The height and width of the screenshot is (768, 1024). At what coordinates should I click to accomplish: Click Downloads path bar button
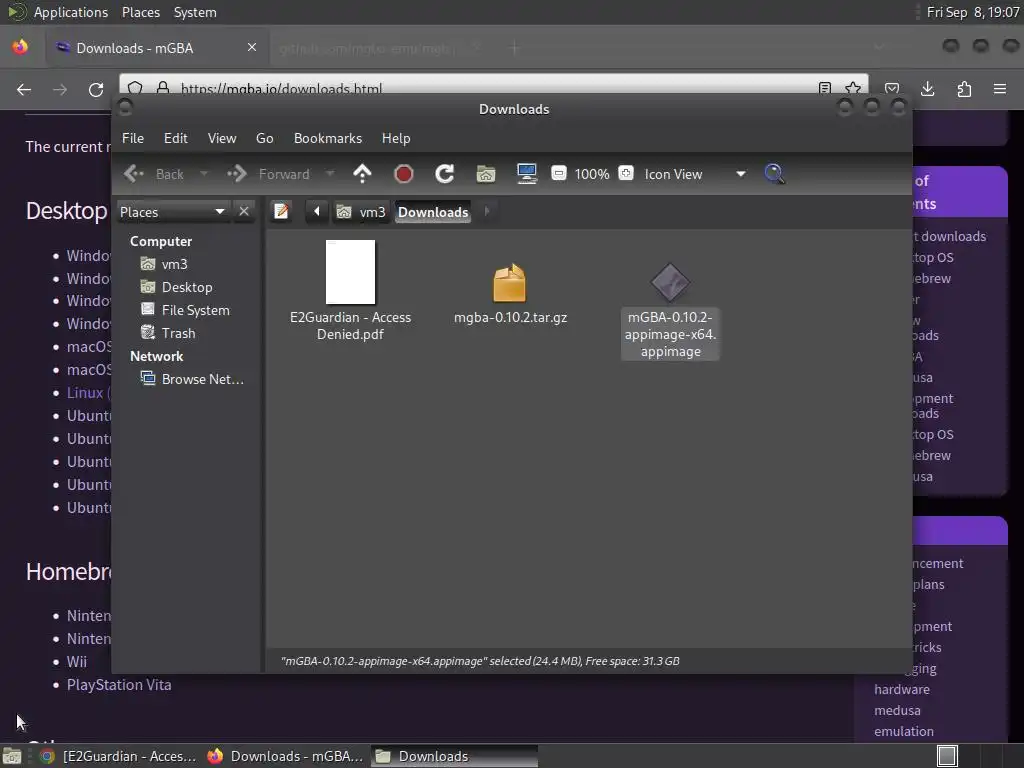coord(433,212)
